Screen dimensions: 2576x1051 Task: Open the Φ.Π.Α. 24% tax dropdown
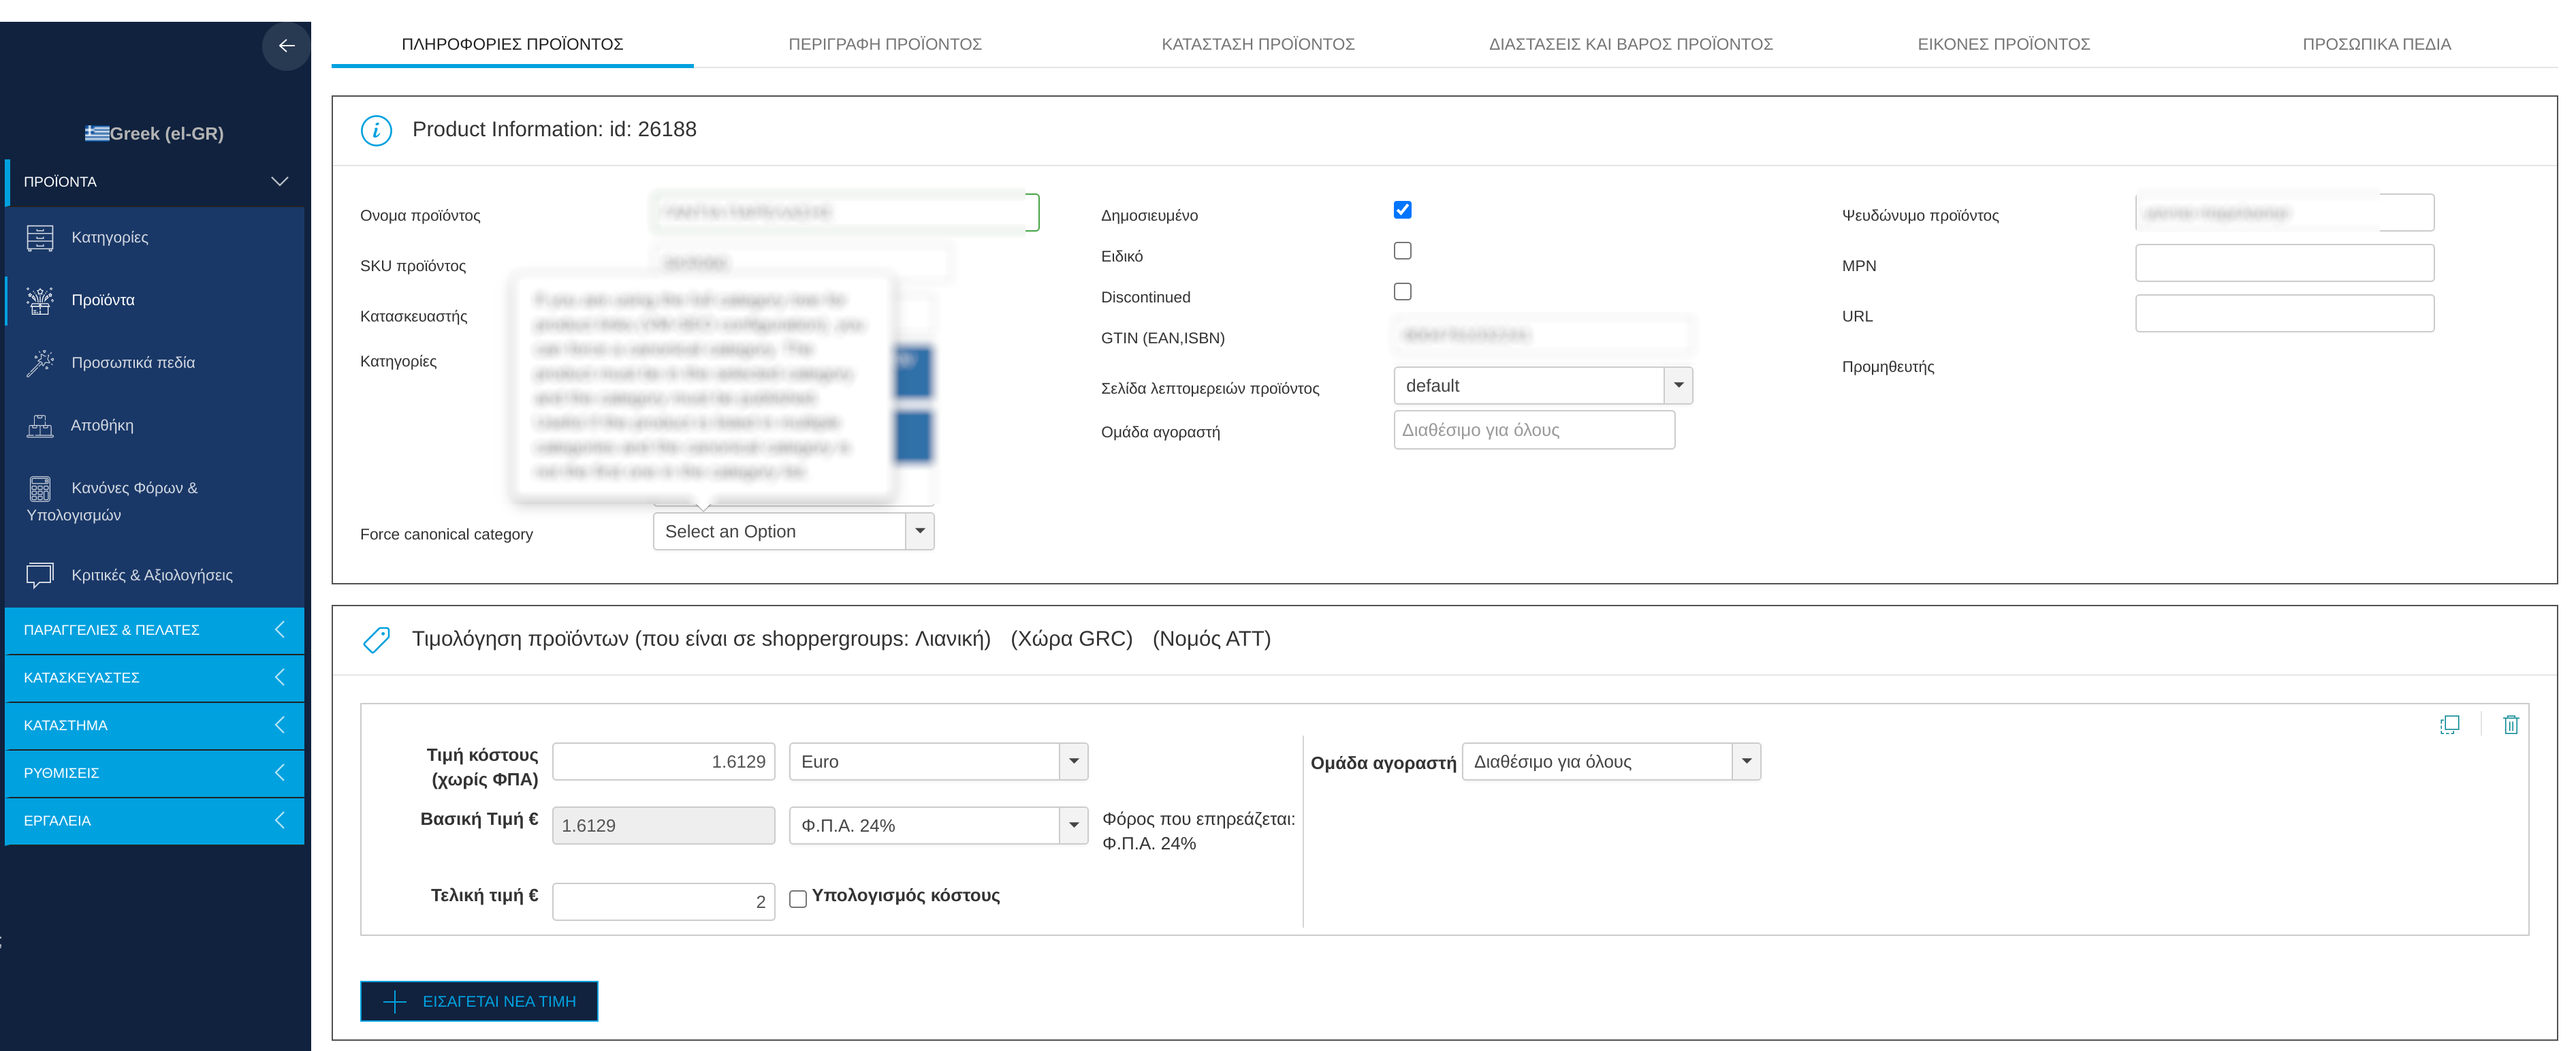click(x=938, y=826)
